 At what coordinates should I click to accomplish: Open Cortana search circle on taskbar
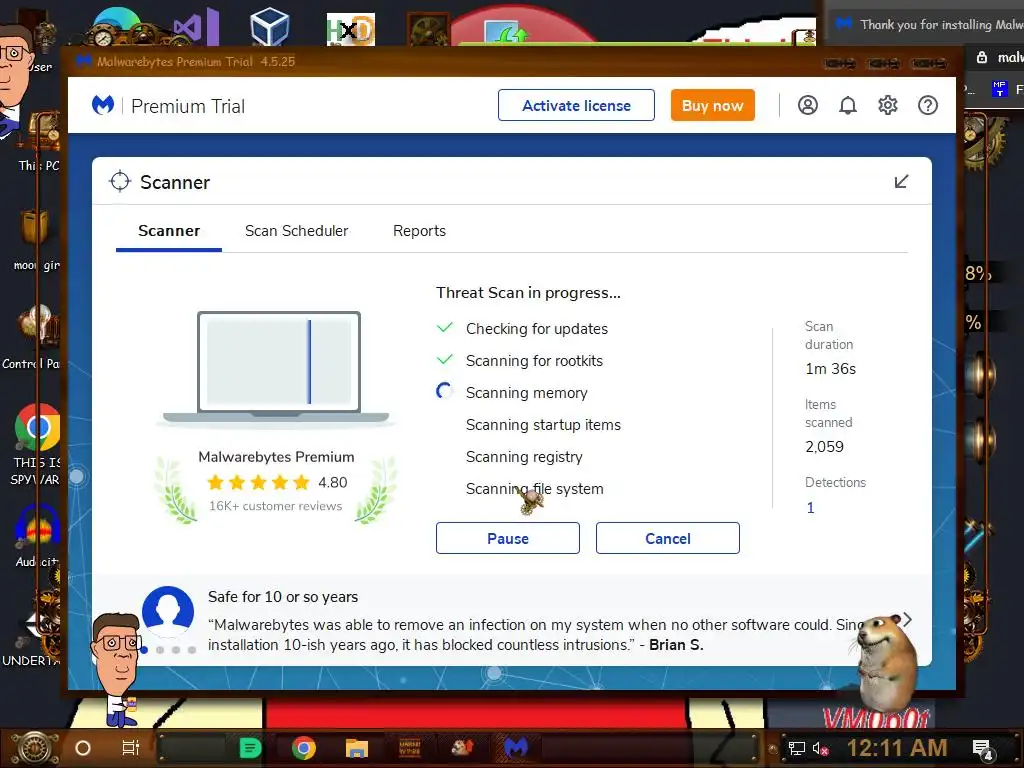(x=83, y=748)
